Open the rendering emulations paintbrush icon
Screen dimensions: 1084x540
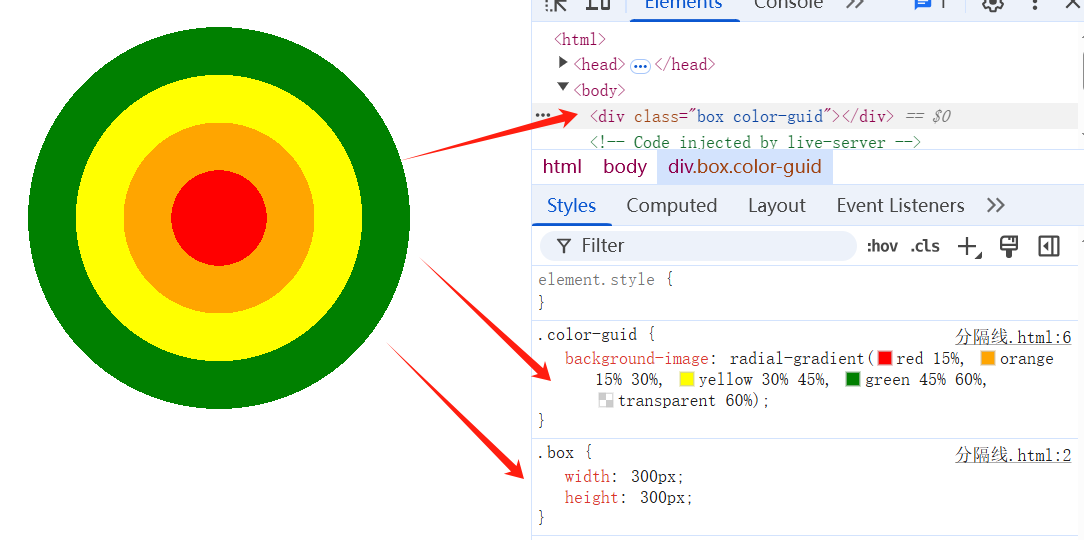1009,246
